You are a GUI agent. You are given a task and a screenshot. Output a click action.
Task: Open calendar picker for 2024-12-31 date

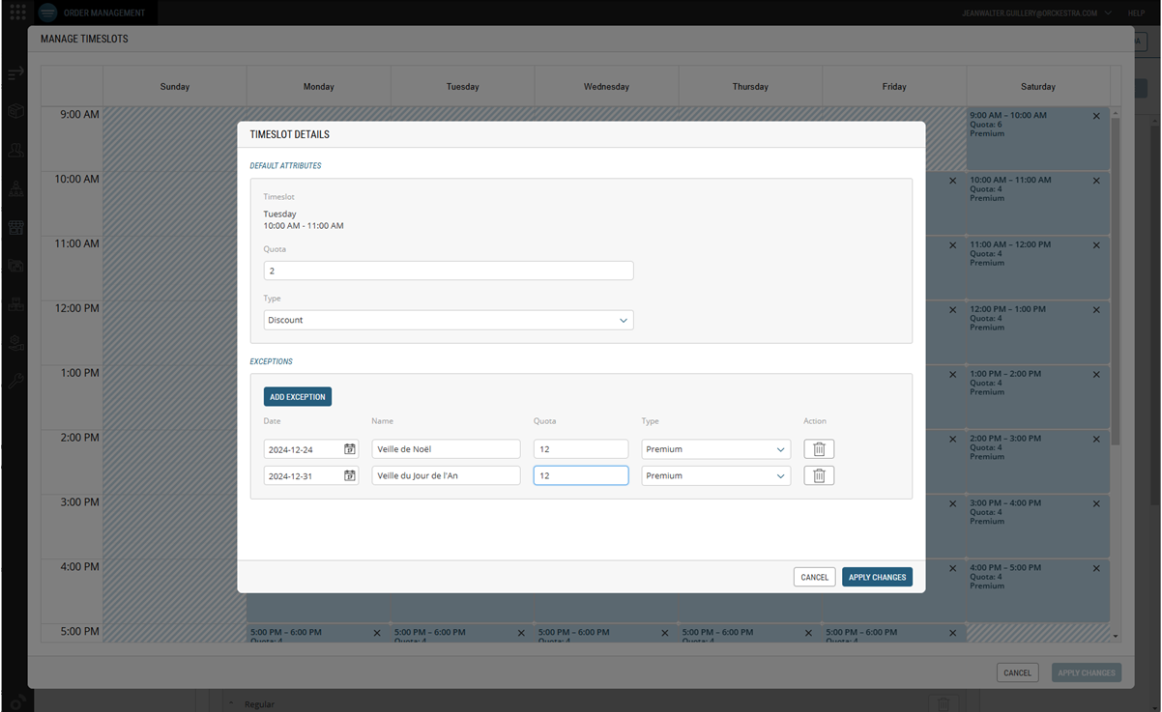(350, 476)
